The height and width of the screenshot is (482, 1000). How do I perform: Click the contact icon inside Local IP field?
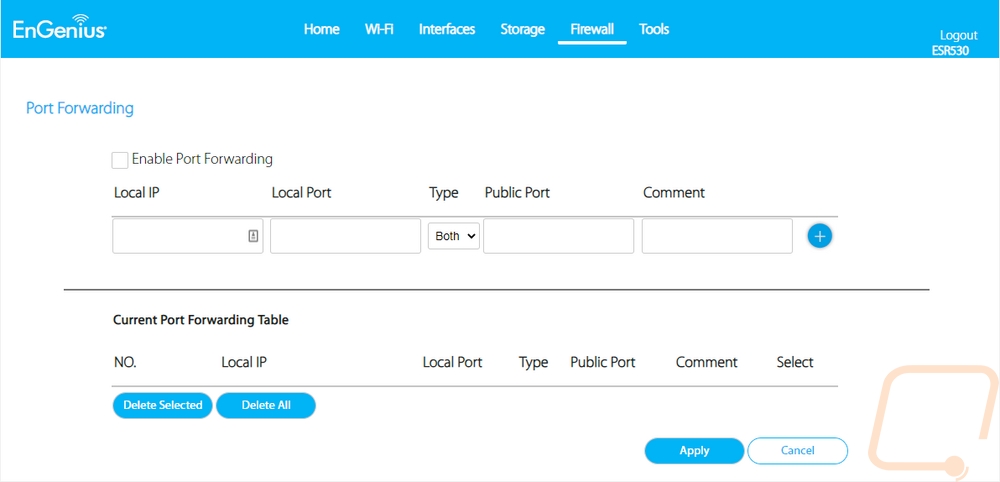(253, 236)
